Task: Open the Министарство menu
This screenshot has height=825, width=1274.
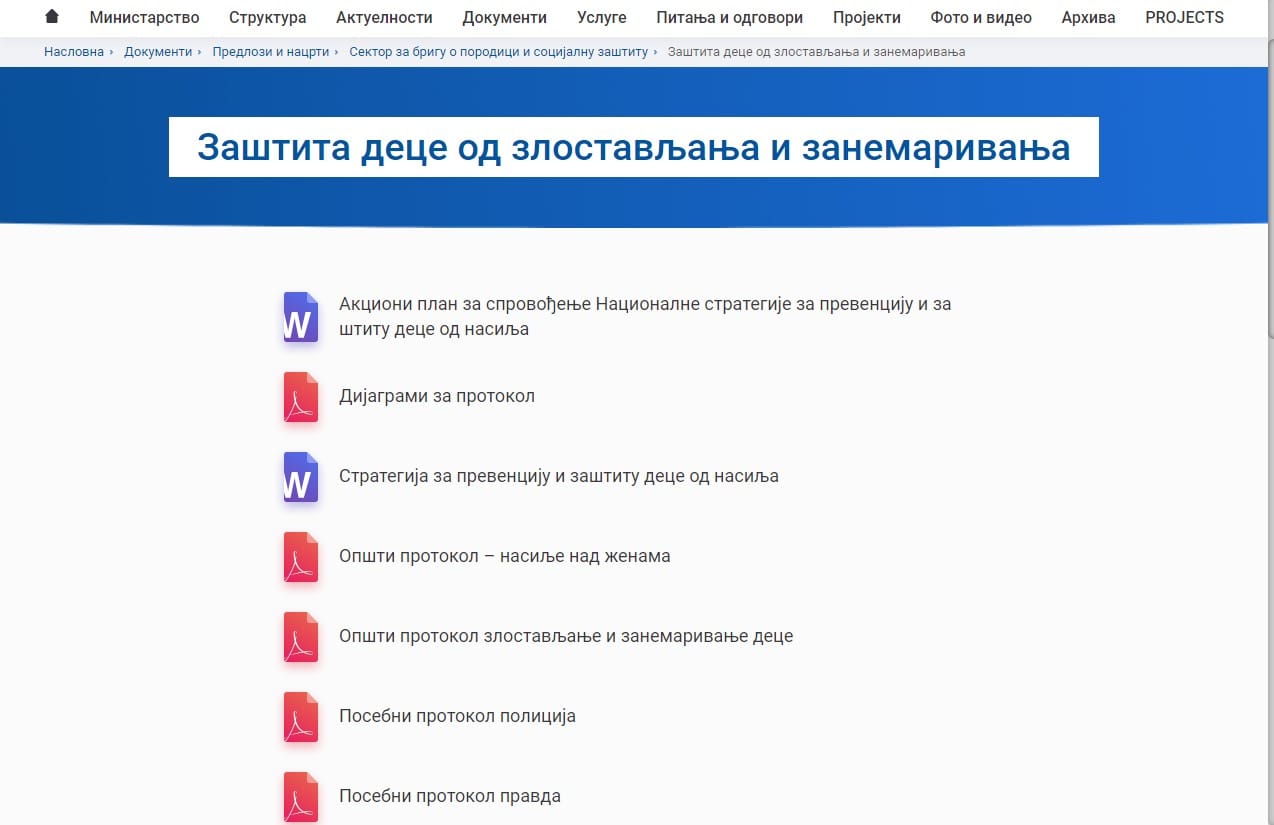Action: point(144,17)
